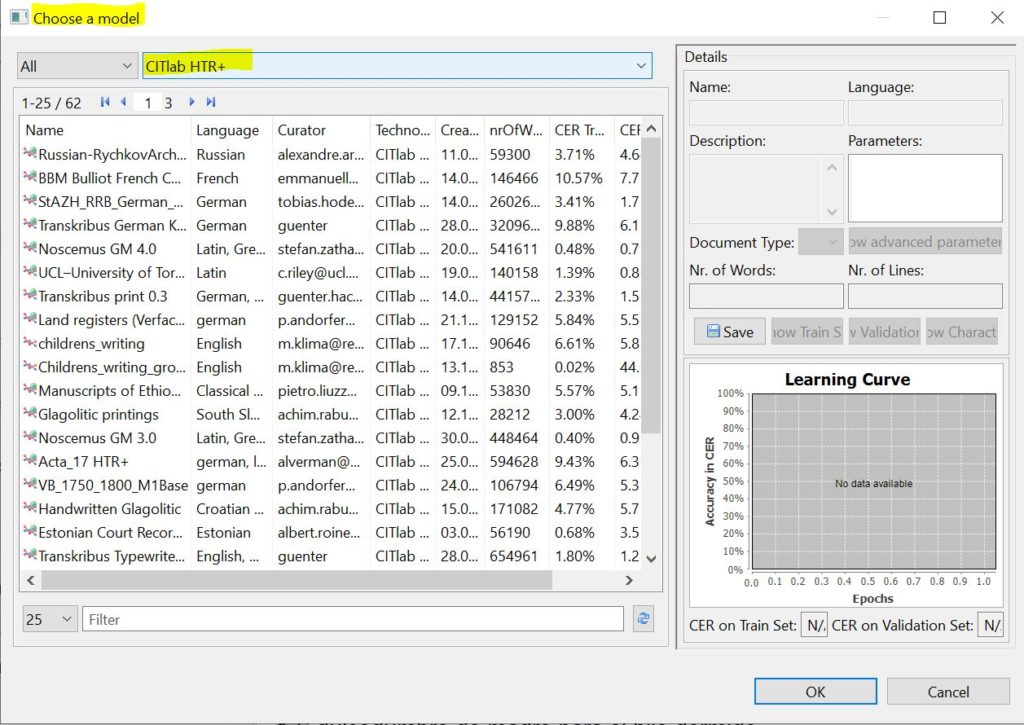Select the Handwritten Glagolitic model
This screenshot has width=1024, height=725.
coord(330,508)
